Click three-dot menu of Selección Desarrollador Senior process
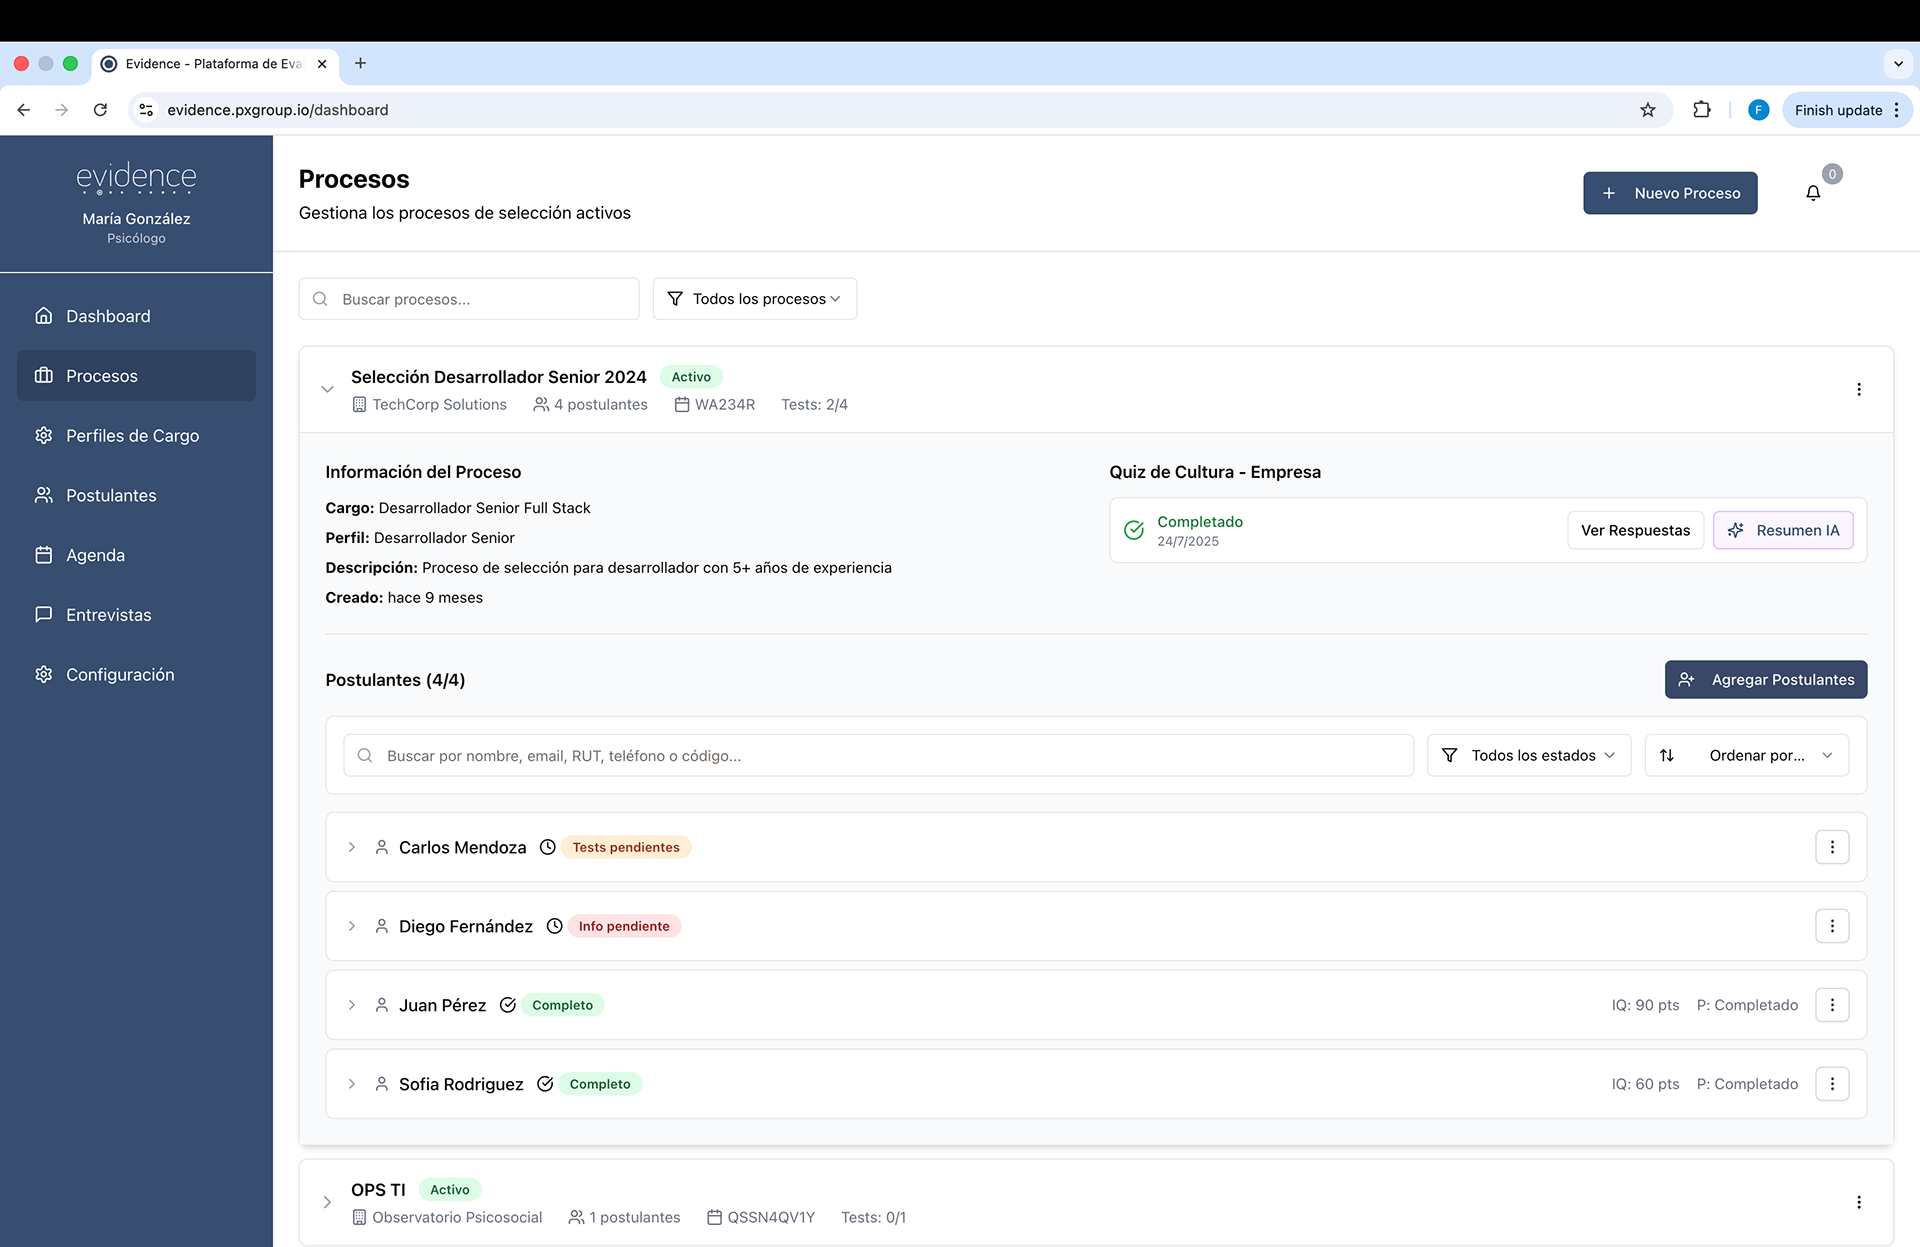The height and width of the screenshot is (1247, 1920). [x=1858, y=390]
